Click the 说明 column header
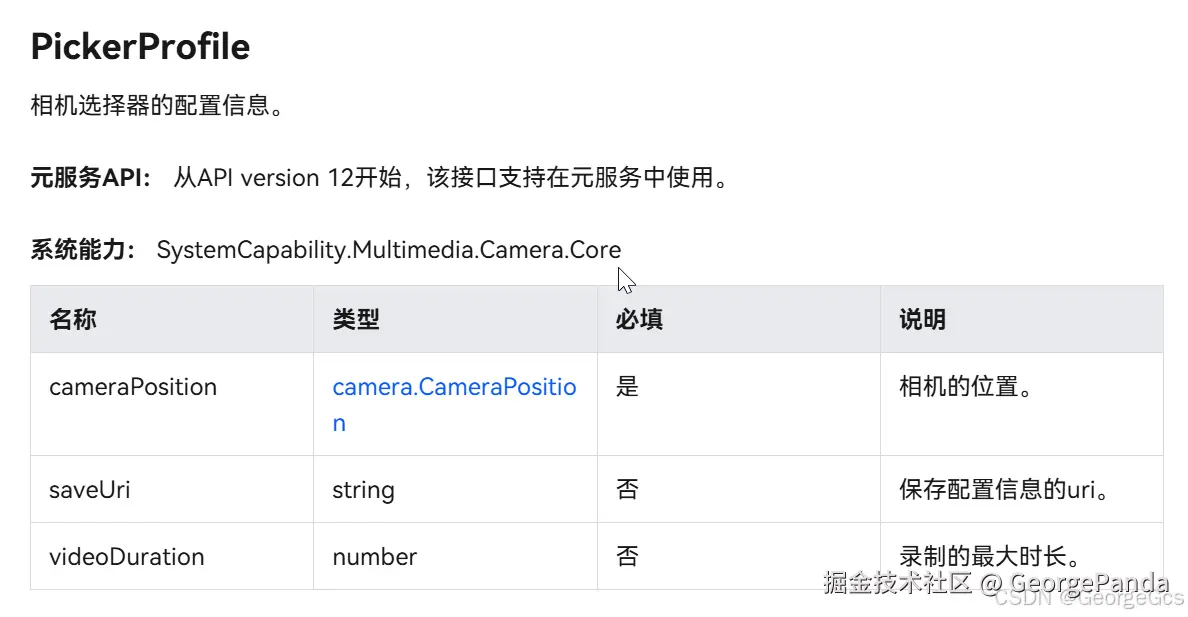The height and width of the screenshot is (617, 1188). pos(922,319)
